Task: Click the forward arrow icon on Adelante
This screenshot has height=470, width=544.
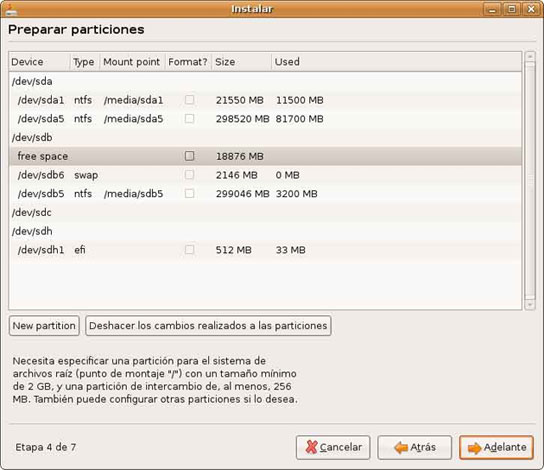Action: [475, 448]
